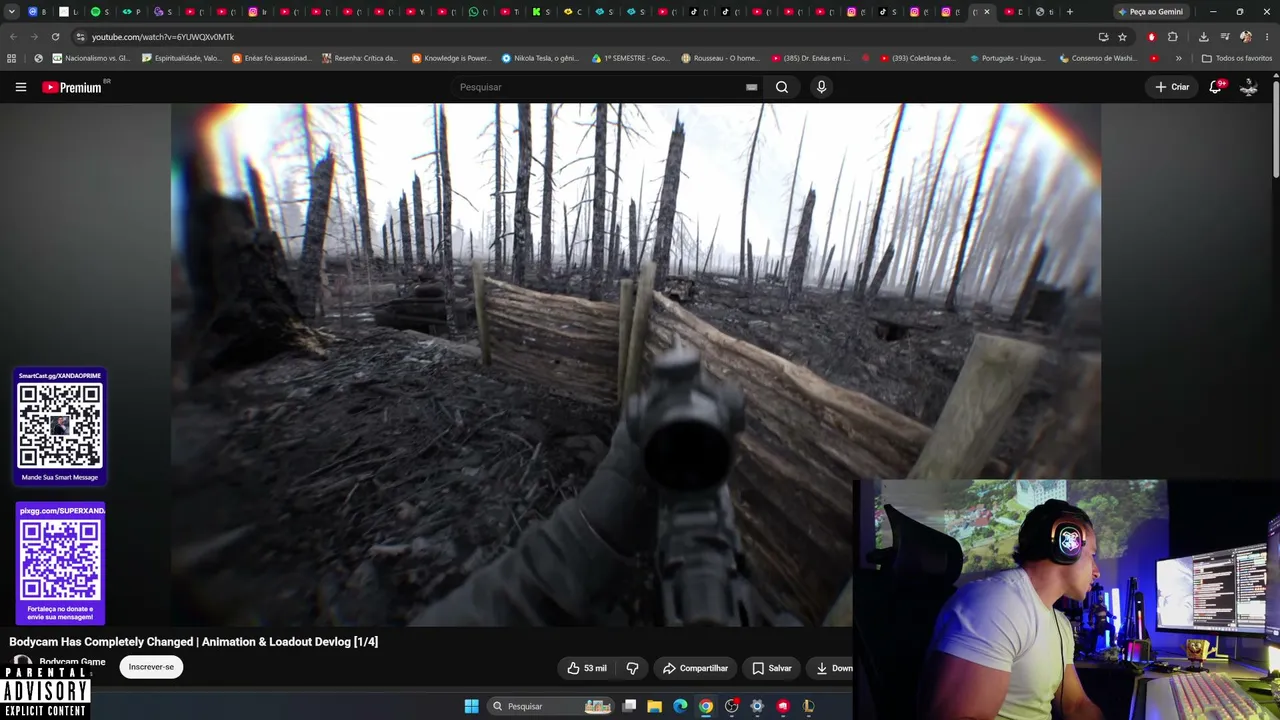
Task: Click the YouTube search magnifier button
Action: (x=782, y=87)
